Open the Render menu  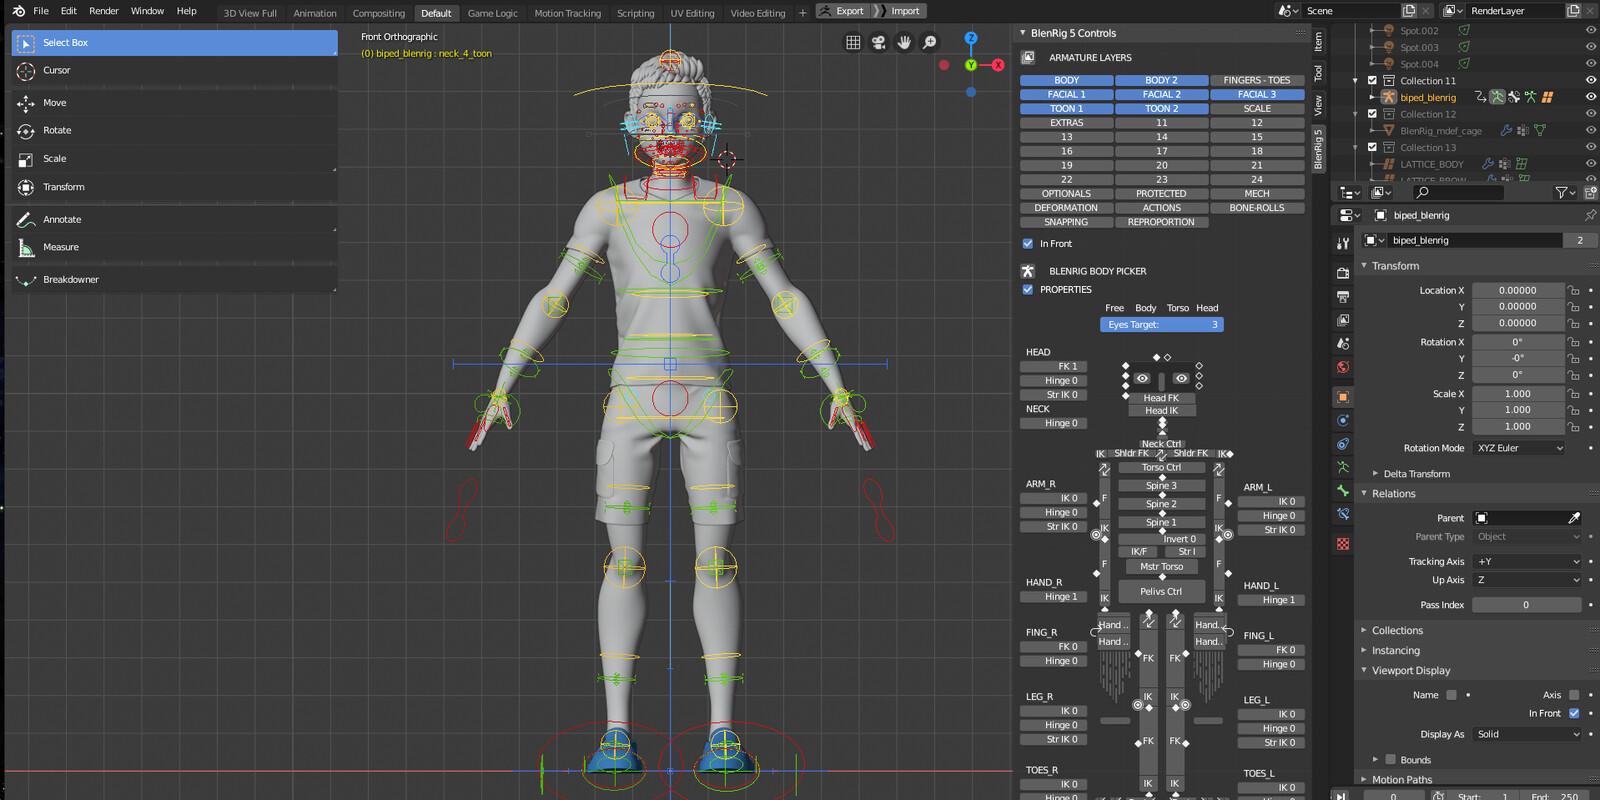[x=104, y=11]
